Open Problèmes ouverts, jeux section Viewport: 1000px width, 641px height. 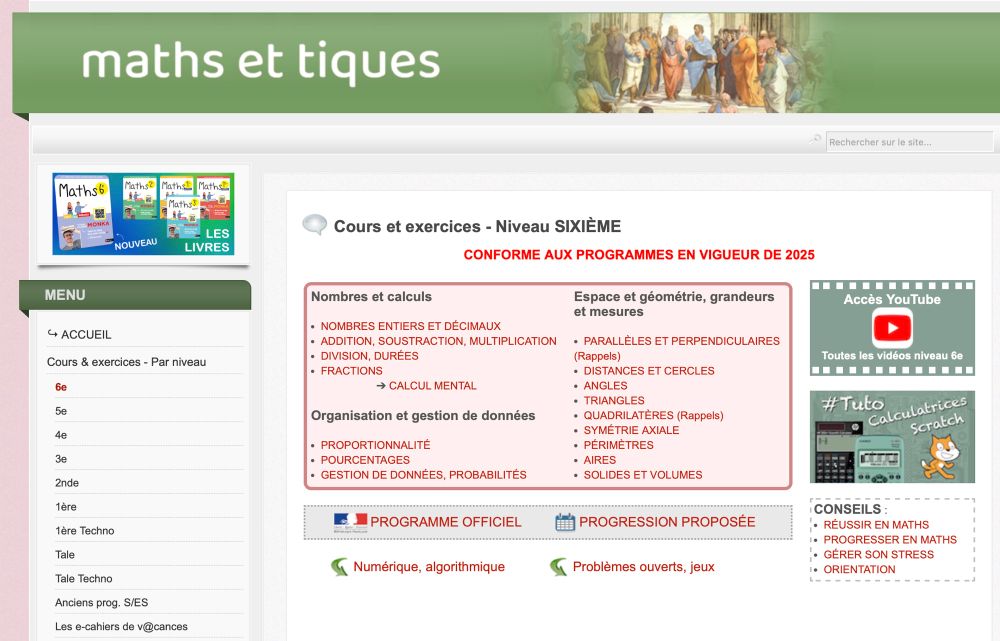click(643, 566)
